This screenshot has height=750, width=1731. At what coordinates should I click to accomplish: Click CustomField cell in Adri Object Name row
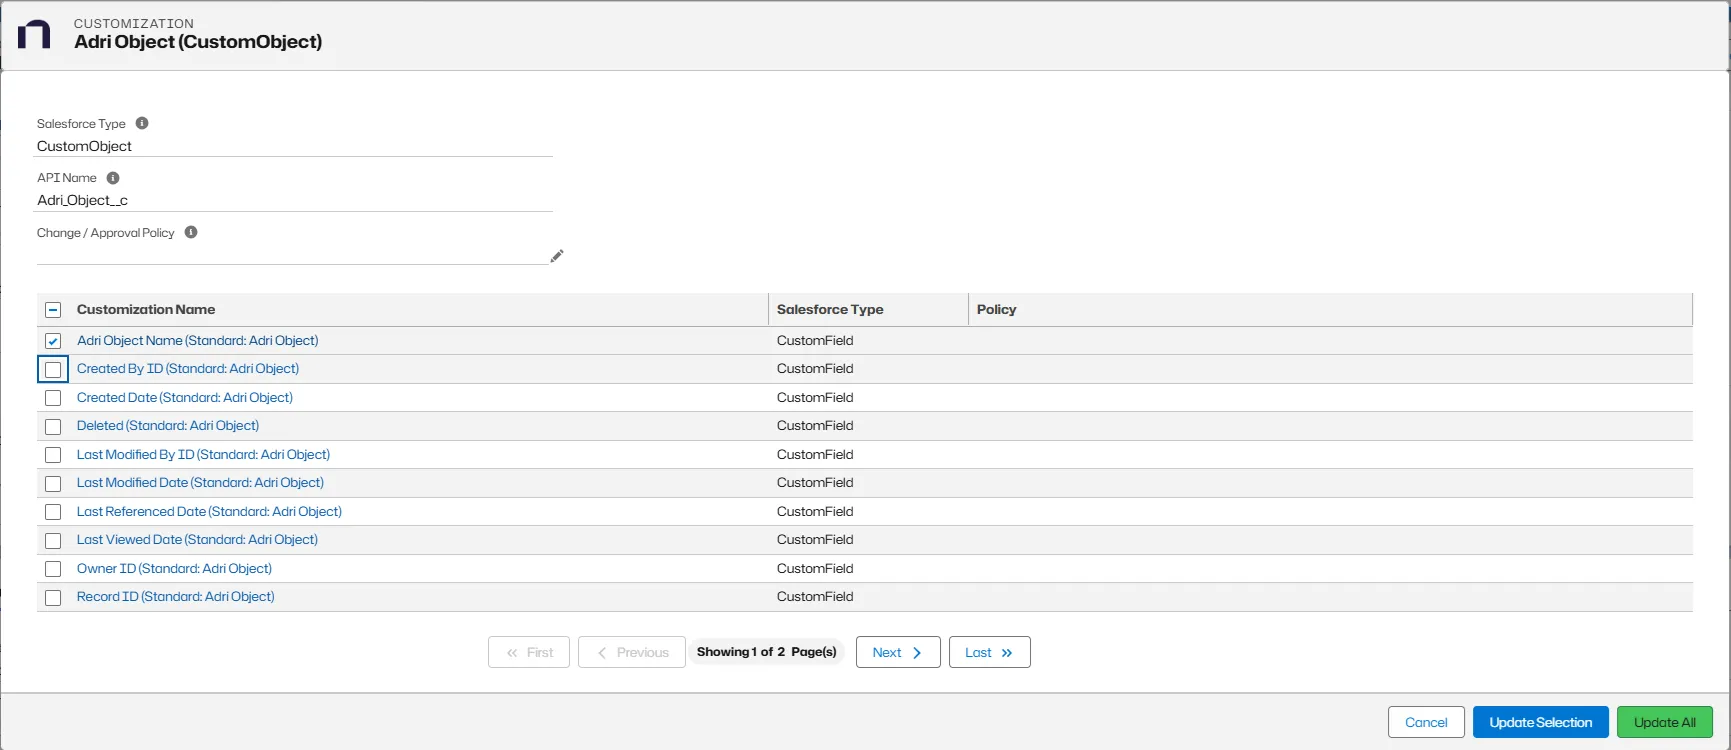[815, 340]
